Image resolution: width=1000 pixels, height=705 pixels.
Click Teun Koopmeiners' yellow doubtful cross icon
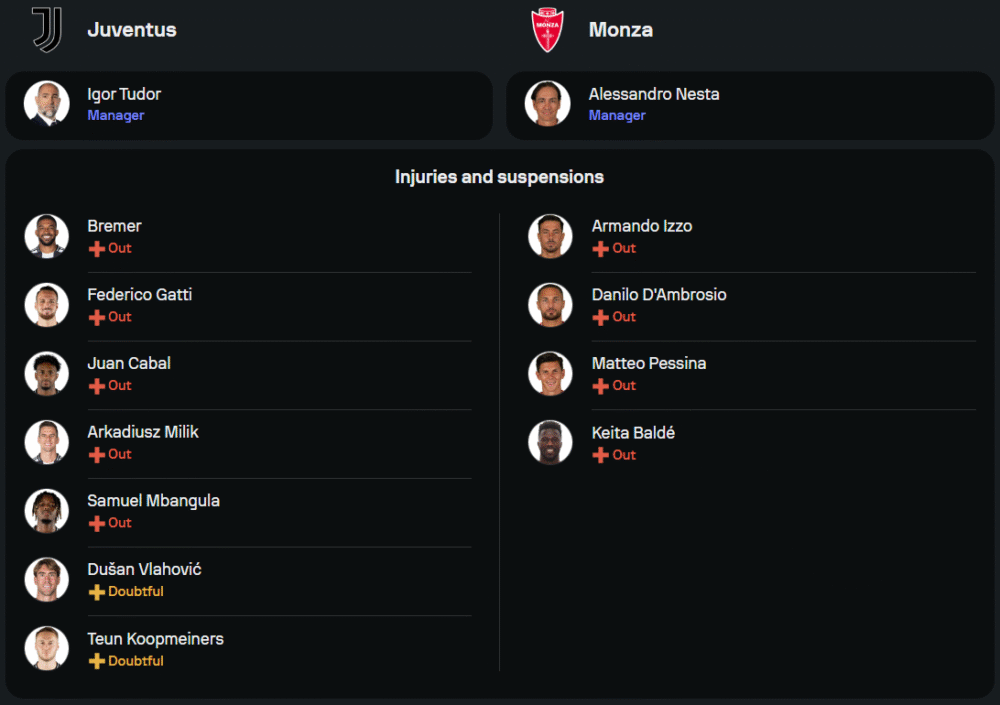pos(97,661)
